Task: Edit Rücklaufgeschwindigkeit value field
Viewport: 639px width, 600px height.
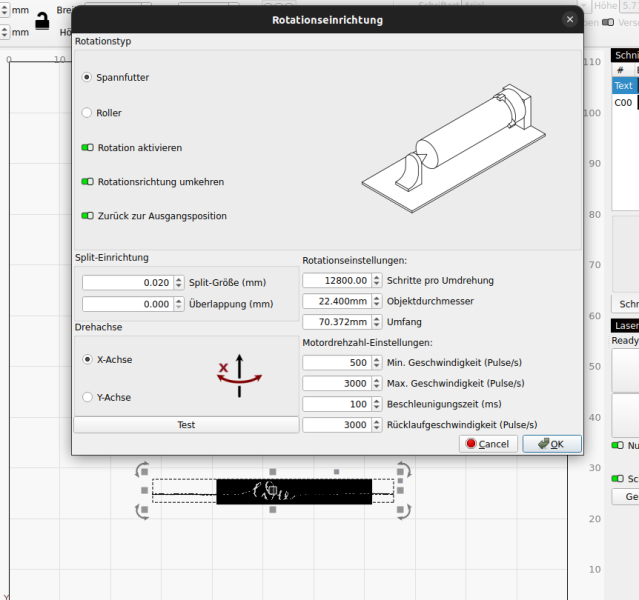Action: [x=337, y=425]
